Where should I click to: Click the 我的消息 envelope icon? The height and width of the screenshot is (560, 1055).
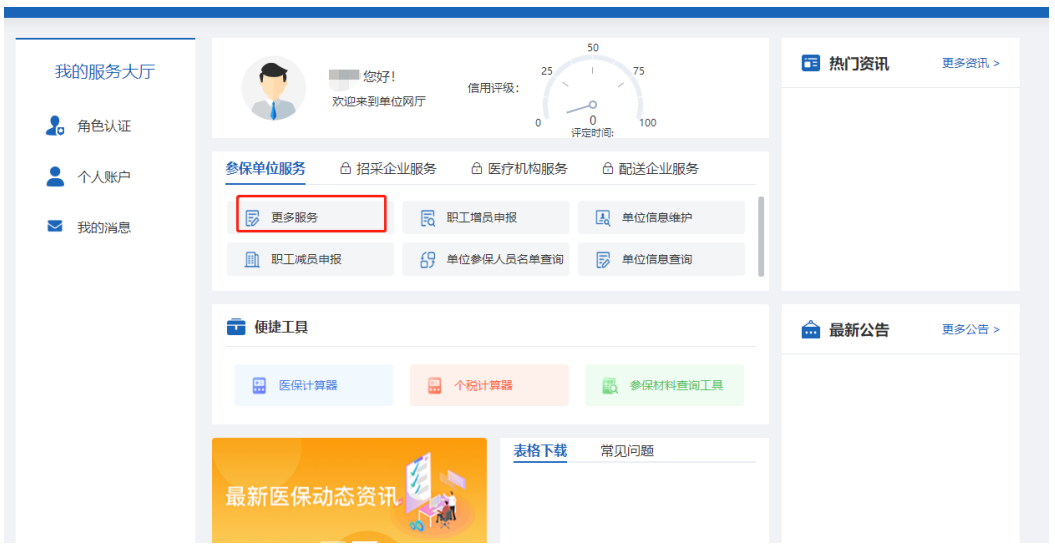pyautogui.click(x=56, y=227)
